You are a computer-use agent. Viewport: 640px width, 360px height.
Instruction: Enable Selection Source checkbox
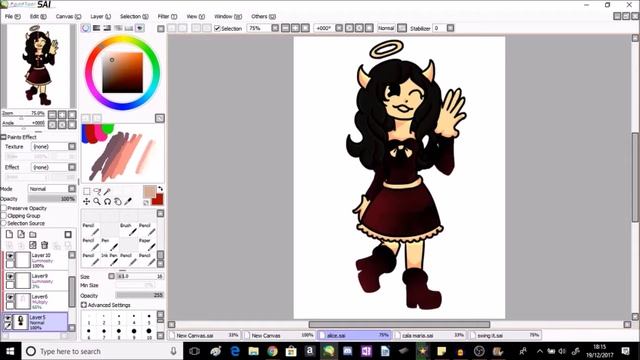pos(4,223)
